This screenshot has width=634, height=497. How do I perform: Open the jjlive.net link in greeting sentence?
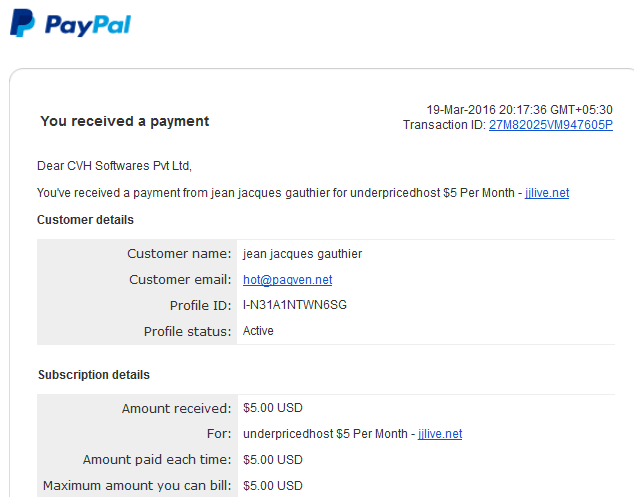click(547, 193)
